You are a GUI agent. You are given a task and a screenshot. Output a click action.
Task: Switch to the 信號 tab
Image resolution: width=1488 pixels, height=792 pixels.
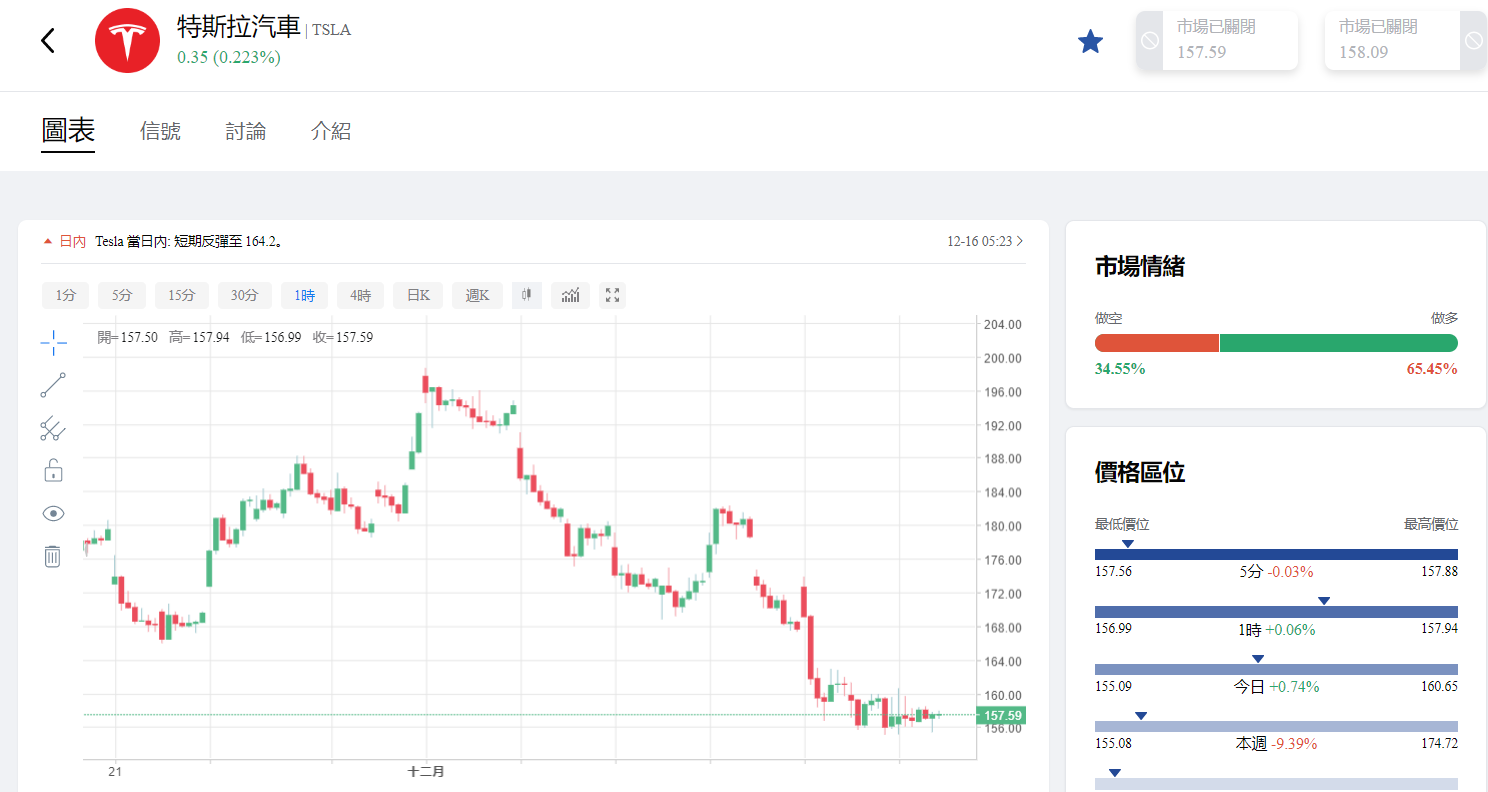pyautogui.click(x=160, y=131)
